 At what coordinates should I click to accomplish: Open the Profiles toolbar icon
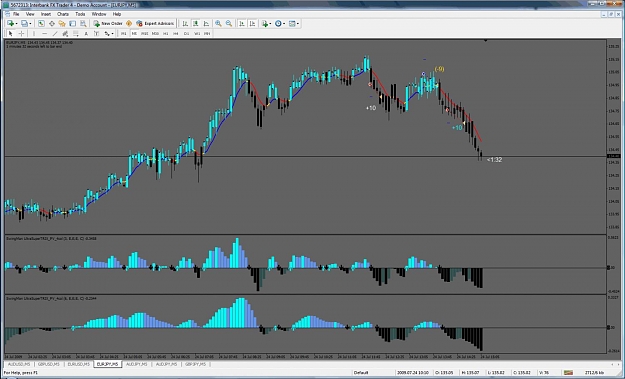(x=24, y=24)
